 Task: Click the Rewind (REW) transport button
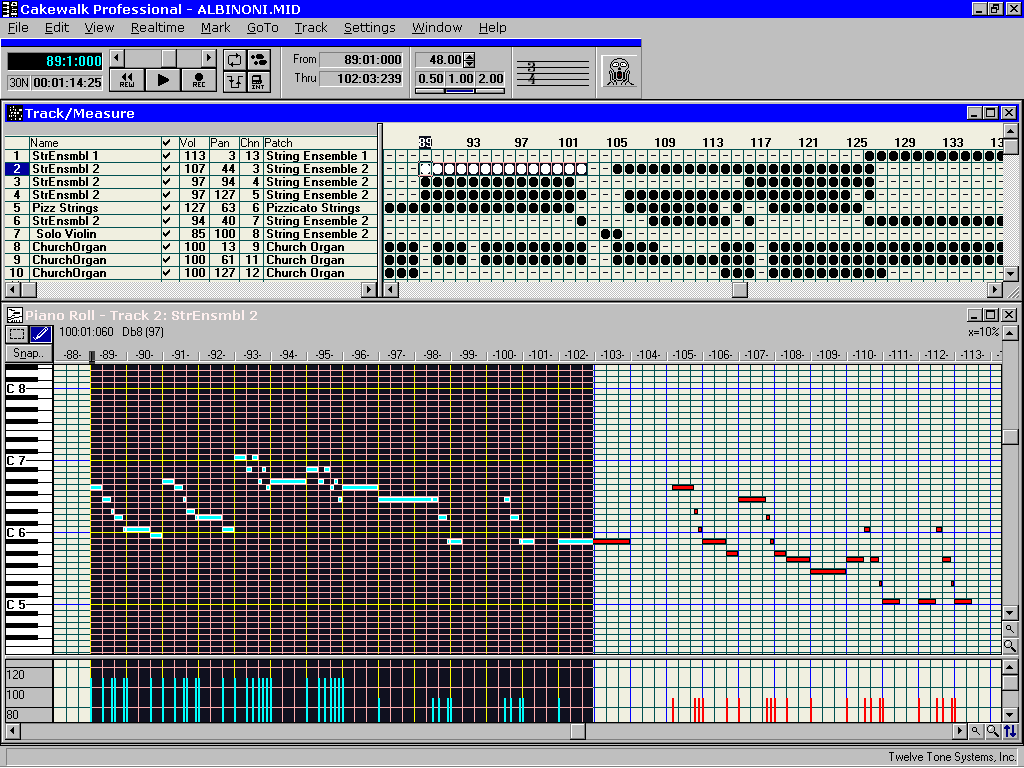(127, 80)
